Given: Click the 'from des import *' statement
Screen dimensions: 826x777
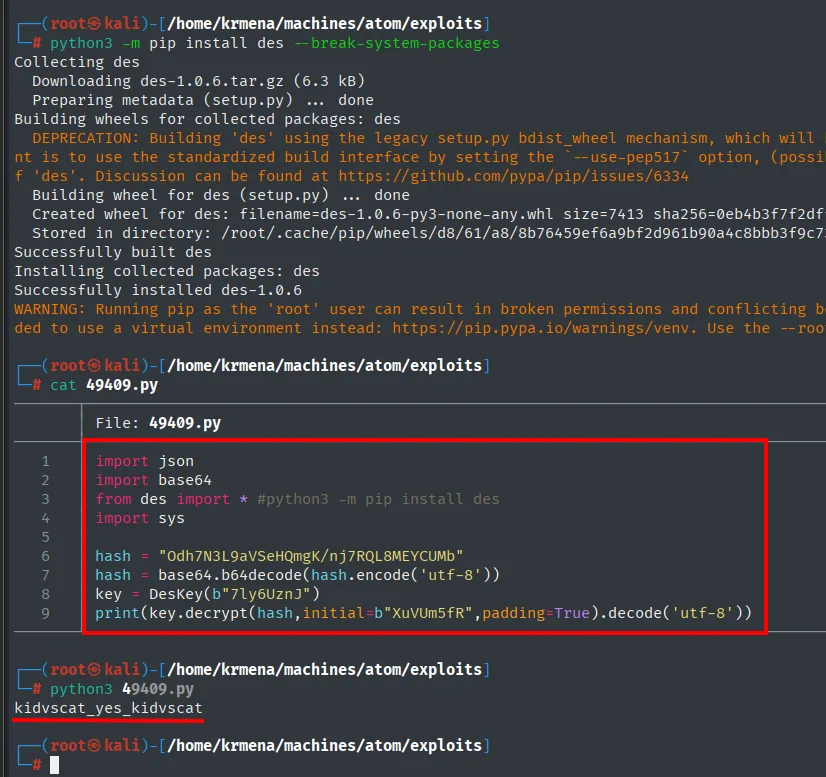Looking at the screenshot, I should pyautogui.click(x=172, y=499).
